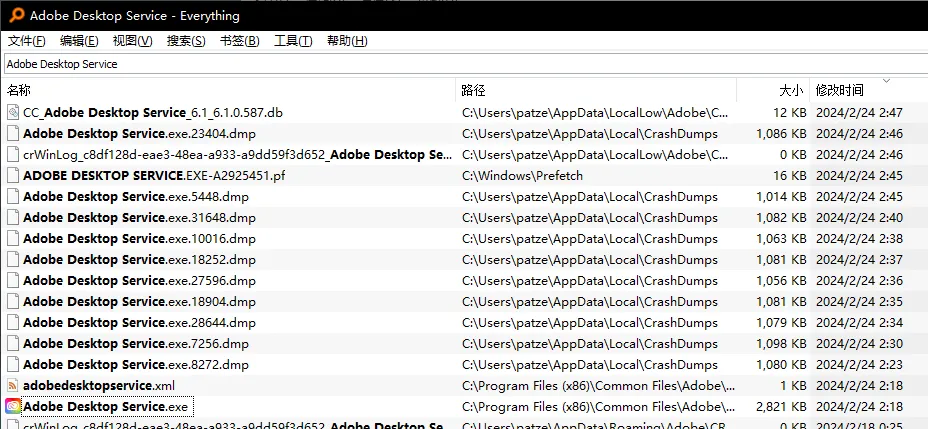
Task: Open the 书签(B) menu
Action: [x=240, y=41]
